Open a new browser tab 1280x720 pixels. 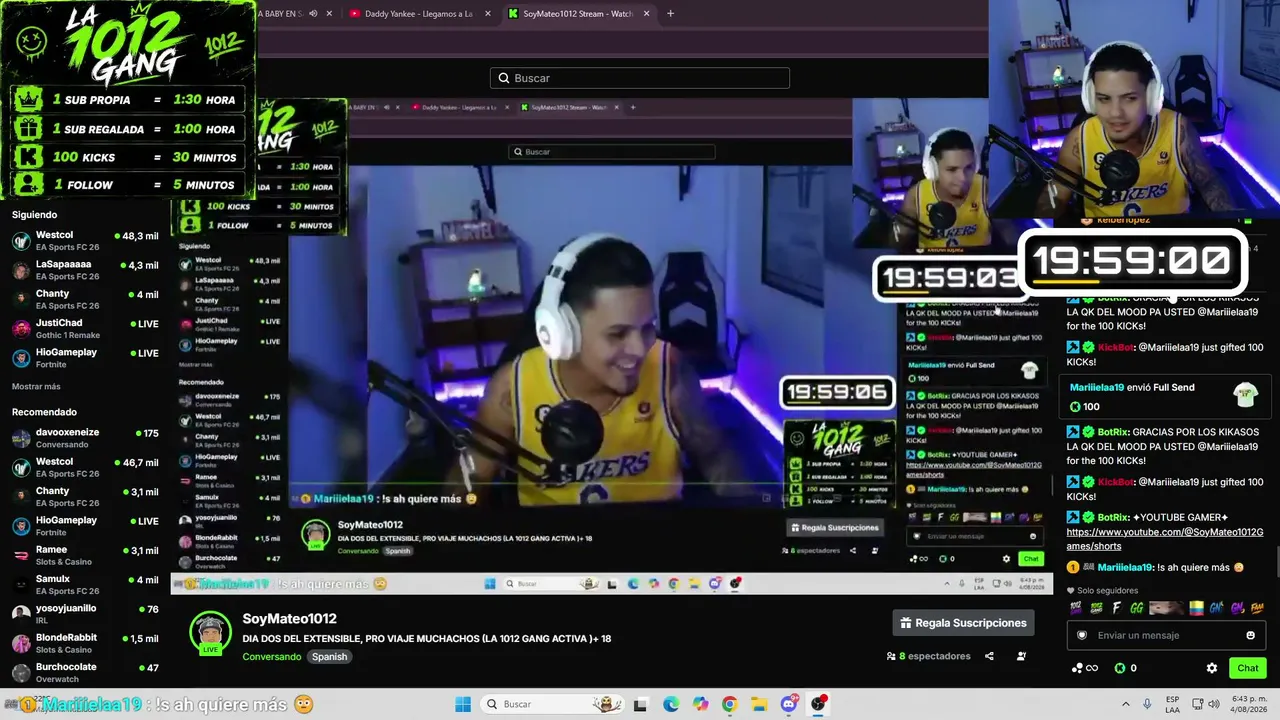tap(670, 14)
